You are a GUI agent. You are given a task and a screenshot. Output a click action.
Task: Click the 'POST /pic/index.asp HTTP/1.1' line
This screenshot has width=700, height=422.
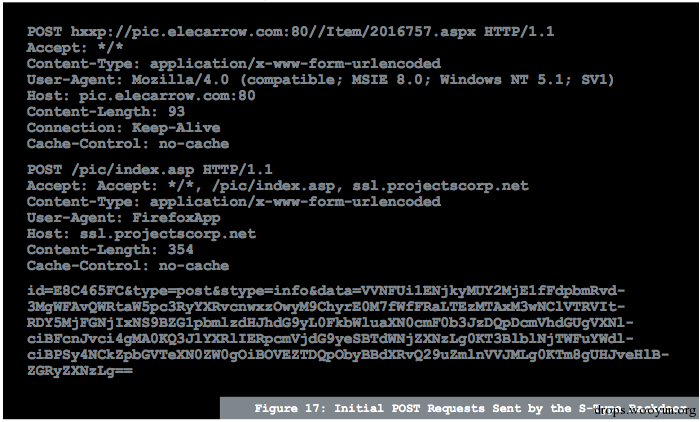(x=150, y=170)
